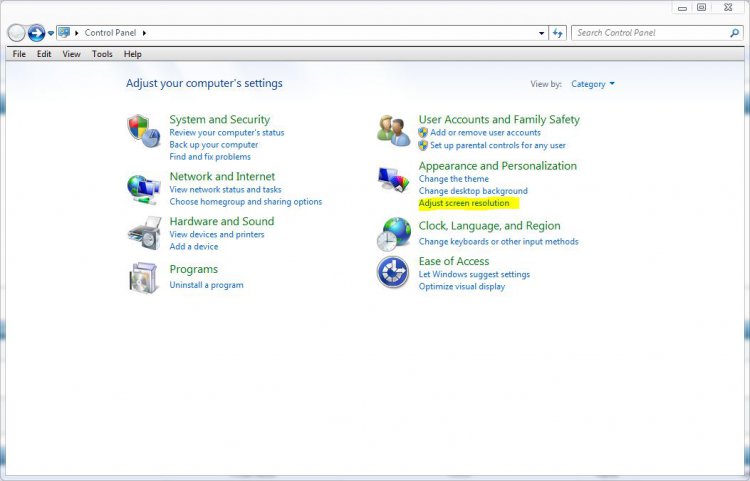Click Adjust screen resolution

(x=464, y=203)
